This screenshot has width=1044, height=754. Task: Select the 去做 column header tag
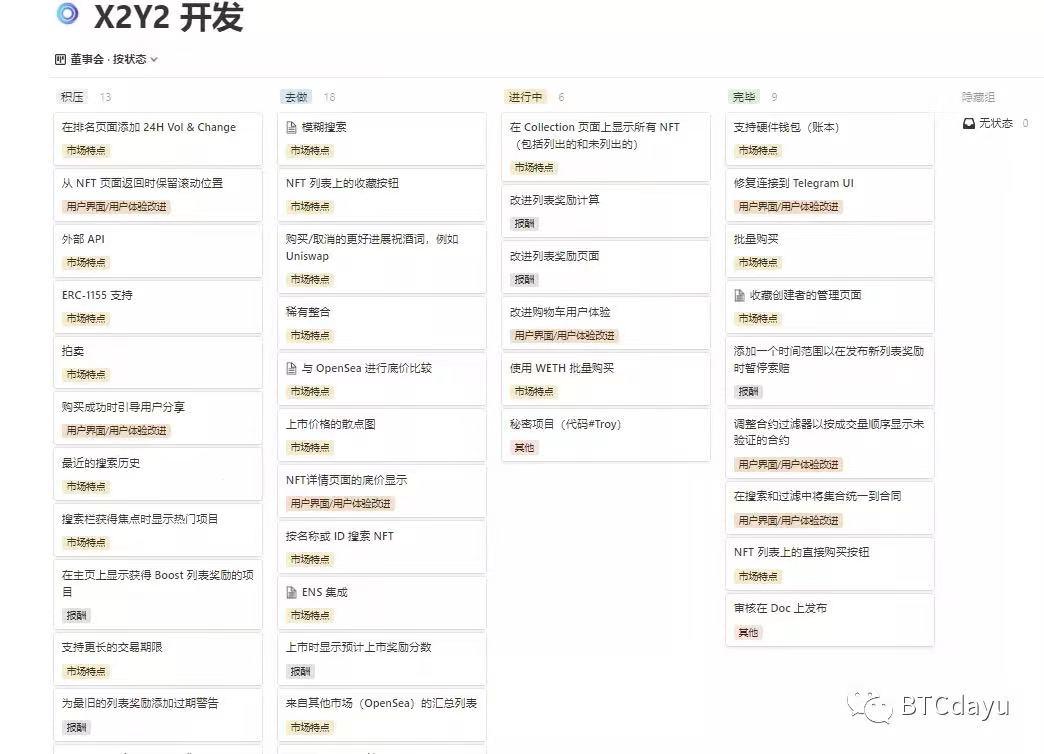pyautogui.click(x=296, y=97)
